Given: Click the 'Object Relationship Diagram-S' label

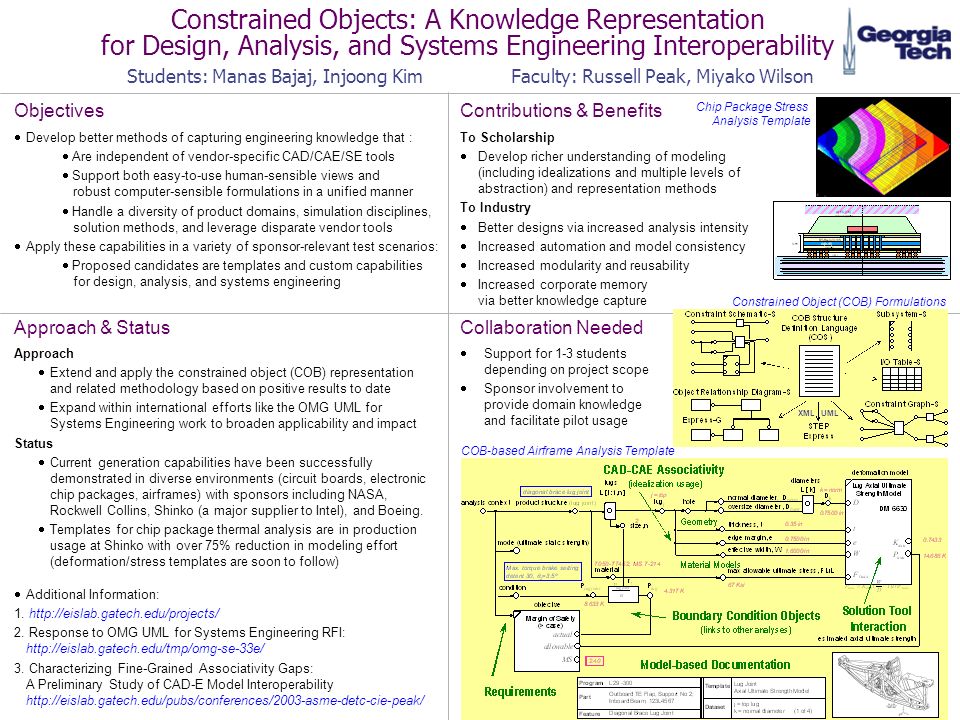Looking at the screenshot, I should (x=731, y=392).
